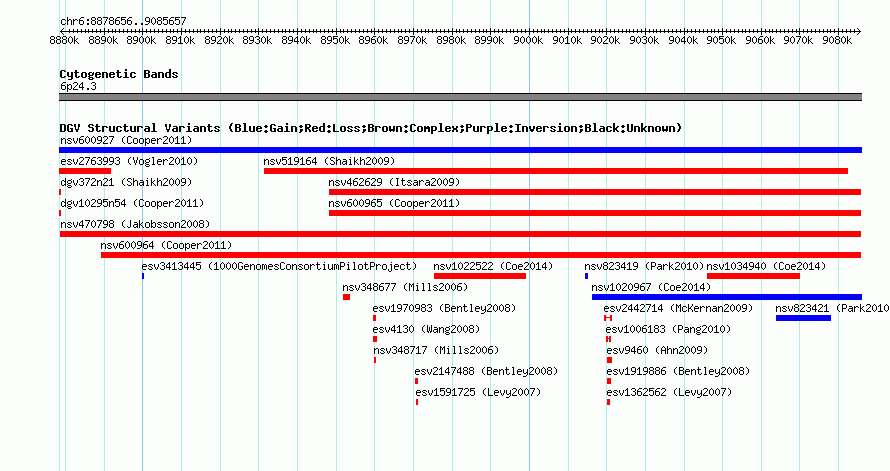Viewport: 890px width, 471px height.
Task: Open the esv9460 (Ahn2009) label
Action: (657, 350)
